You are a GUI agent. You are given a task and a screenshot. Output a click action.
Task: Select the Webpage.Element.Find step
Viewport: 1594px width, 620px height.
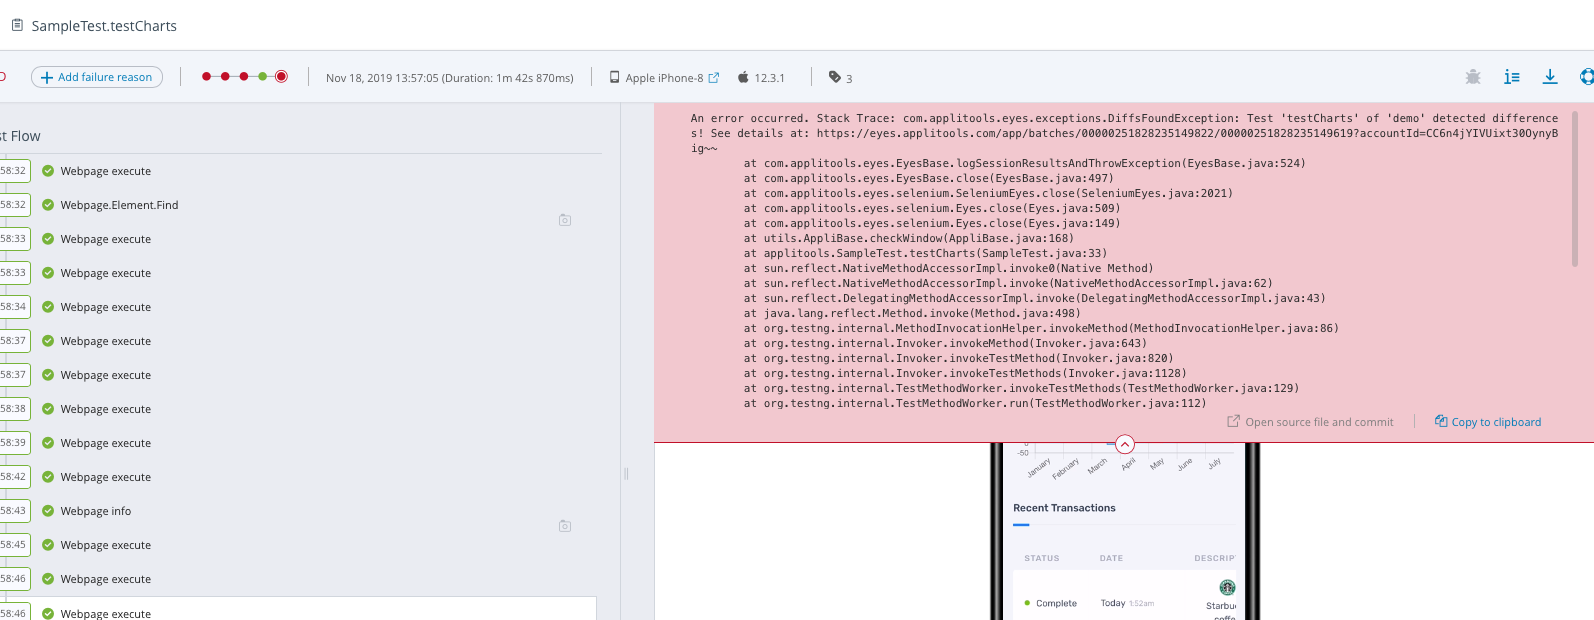click(119, 205)
